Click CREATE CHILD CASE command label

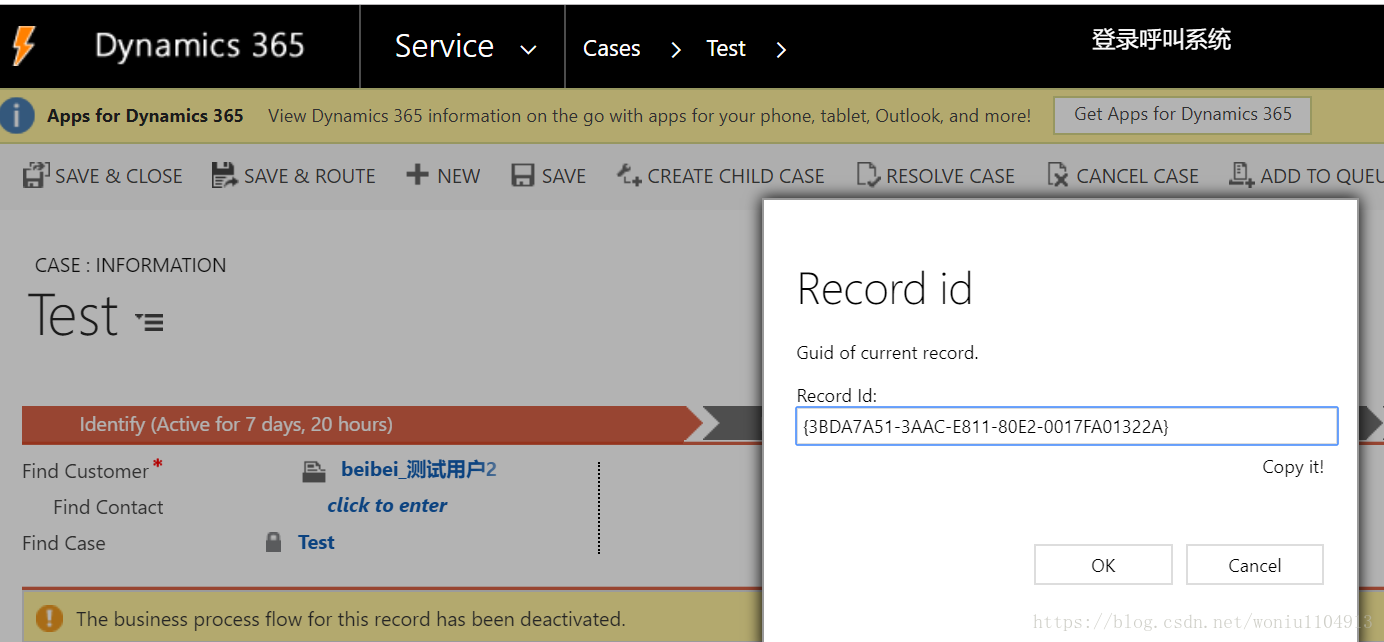coord(736,176)
